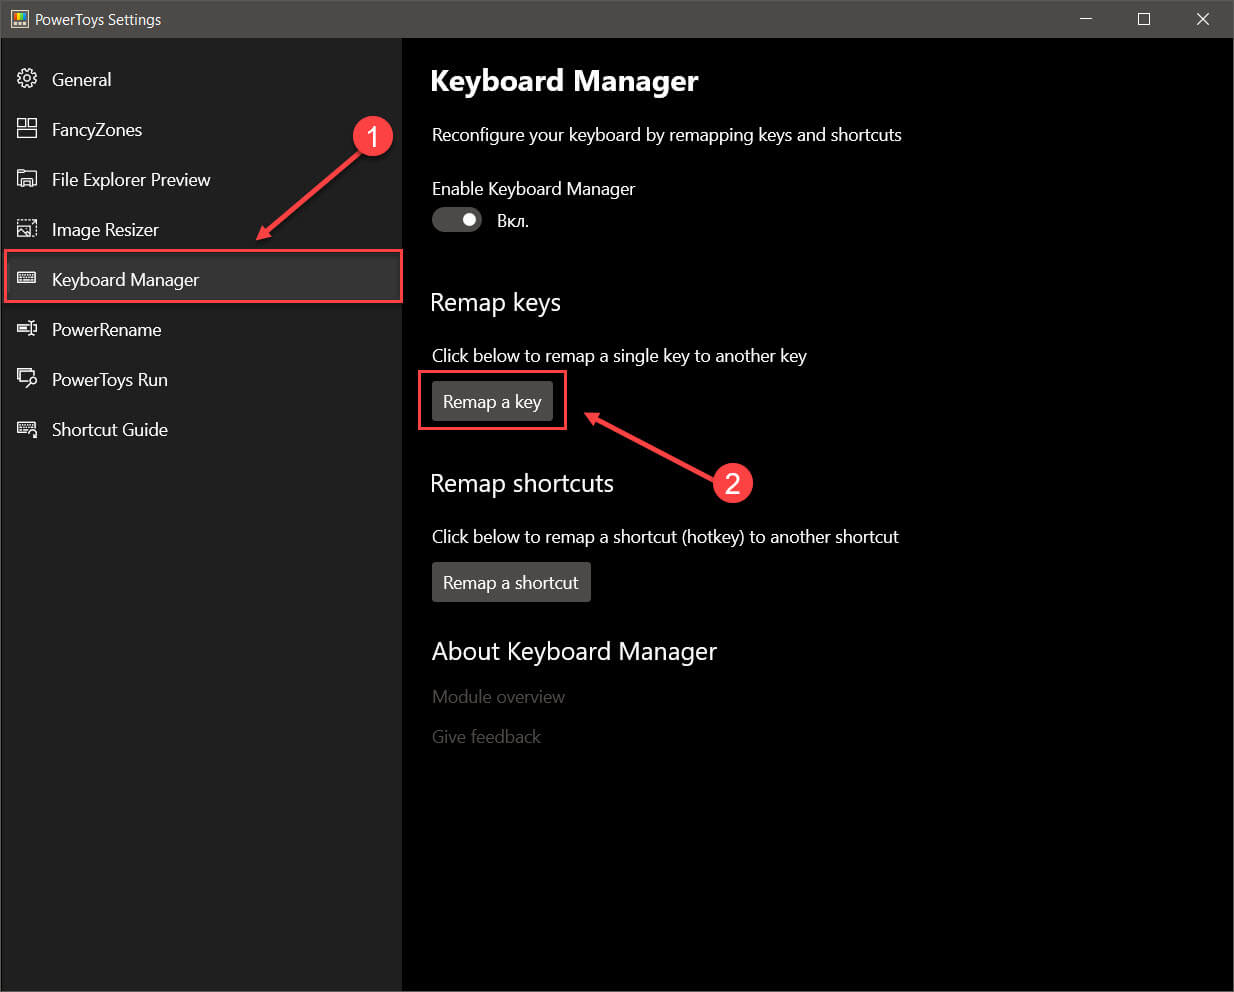
Task: Open the Module overview link
Action: [498, 696]
